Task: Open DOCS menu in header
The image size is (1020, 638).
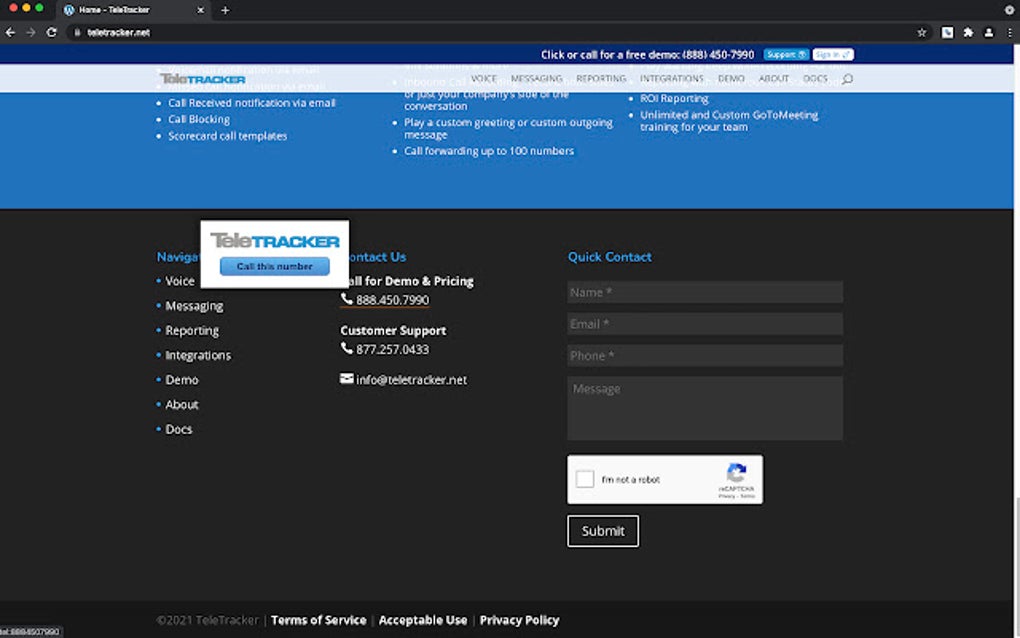Action: point(815,78)
